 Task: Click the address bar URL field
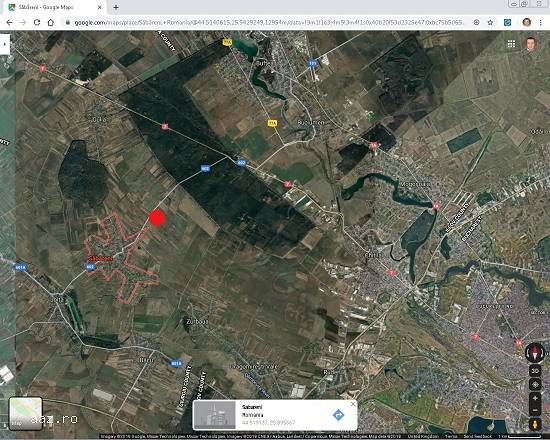[268, 22]
